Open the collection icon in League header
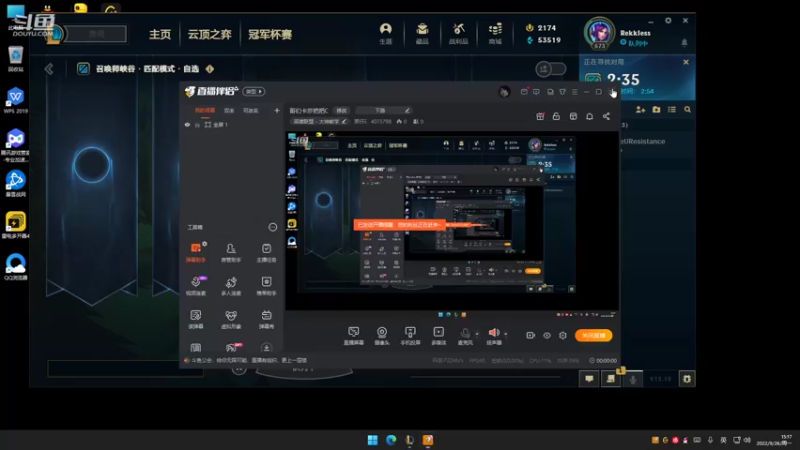Viewport: 800px width, 450px height. (422, 33)
